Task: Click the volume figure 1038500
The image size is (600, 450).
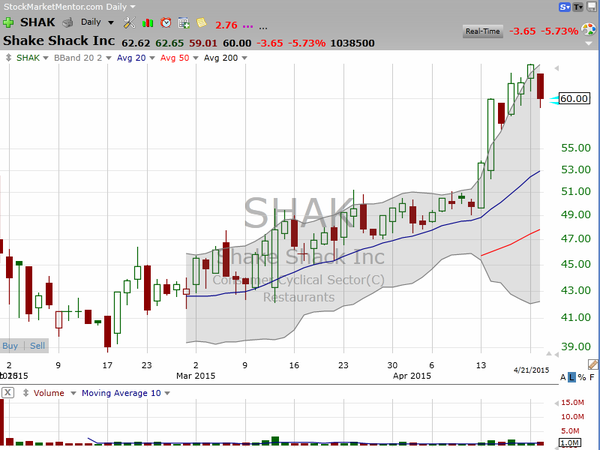Action: tap(352, 43)
